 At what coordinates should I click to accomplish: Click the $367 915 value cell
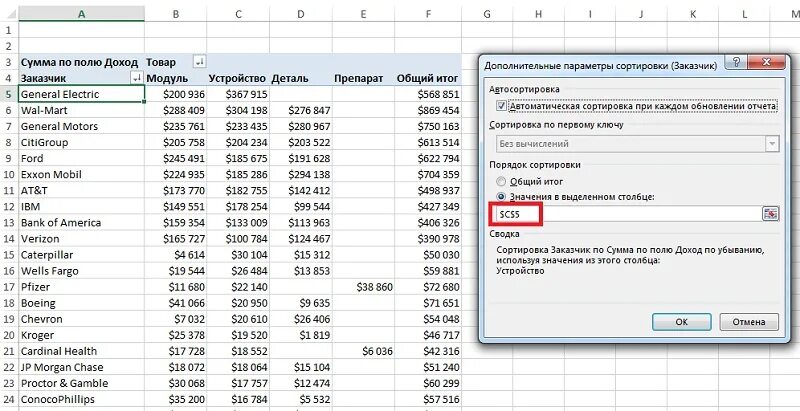pos(238,94)
